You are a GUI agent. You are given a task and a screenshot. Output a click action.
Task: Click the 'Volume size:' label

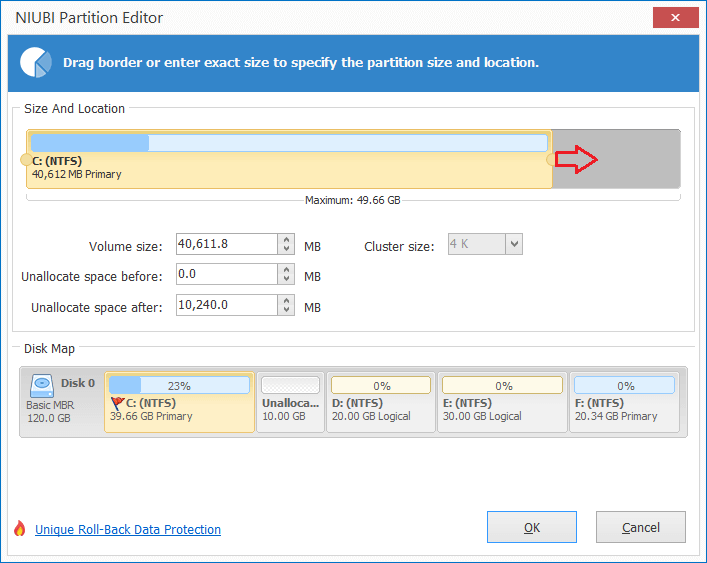tap(125, 247)
